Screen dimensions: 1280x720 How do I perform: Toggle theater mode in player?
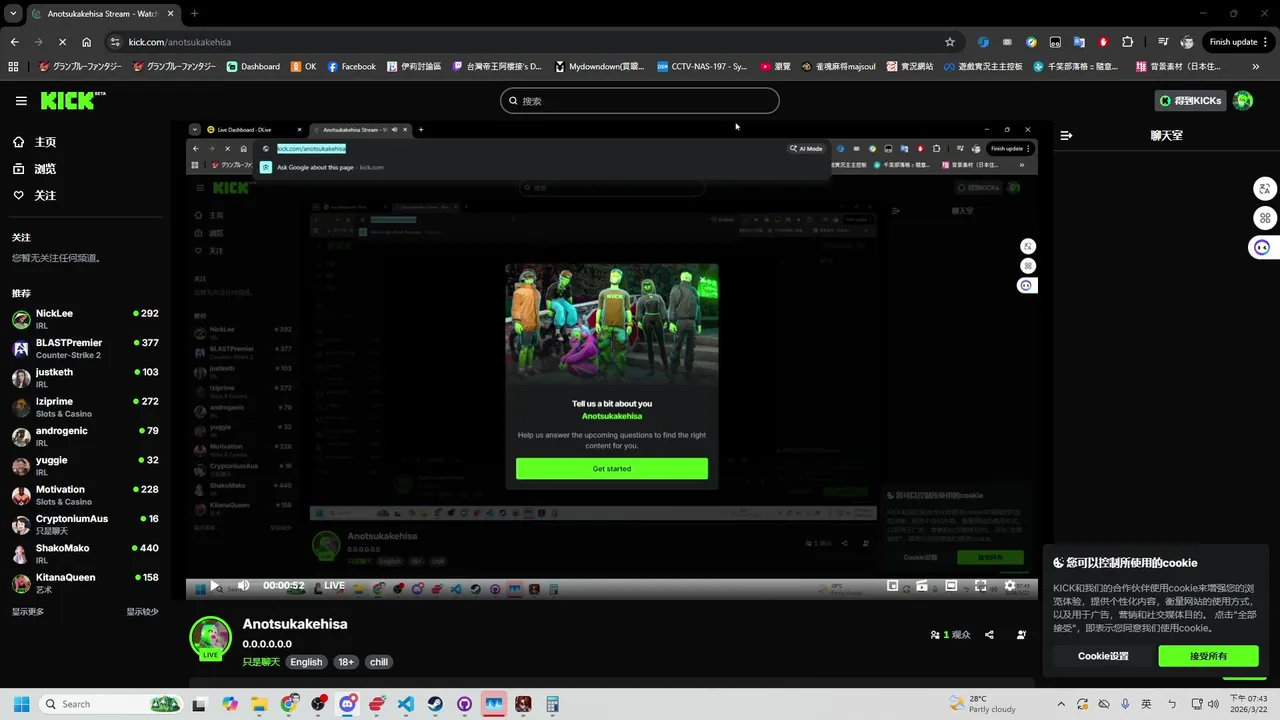(951, 586)
